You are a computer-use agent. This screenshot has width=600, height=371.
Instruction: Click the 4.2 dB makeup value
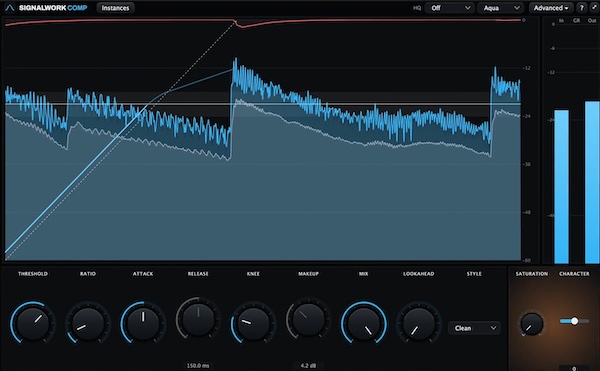tap(308, 366)
